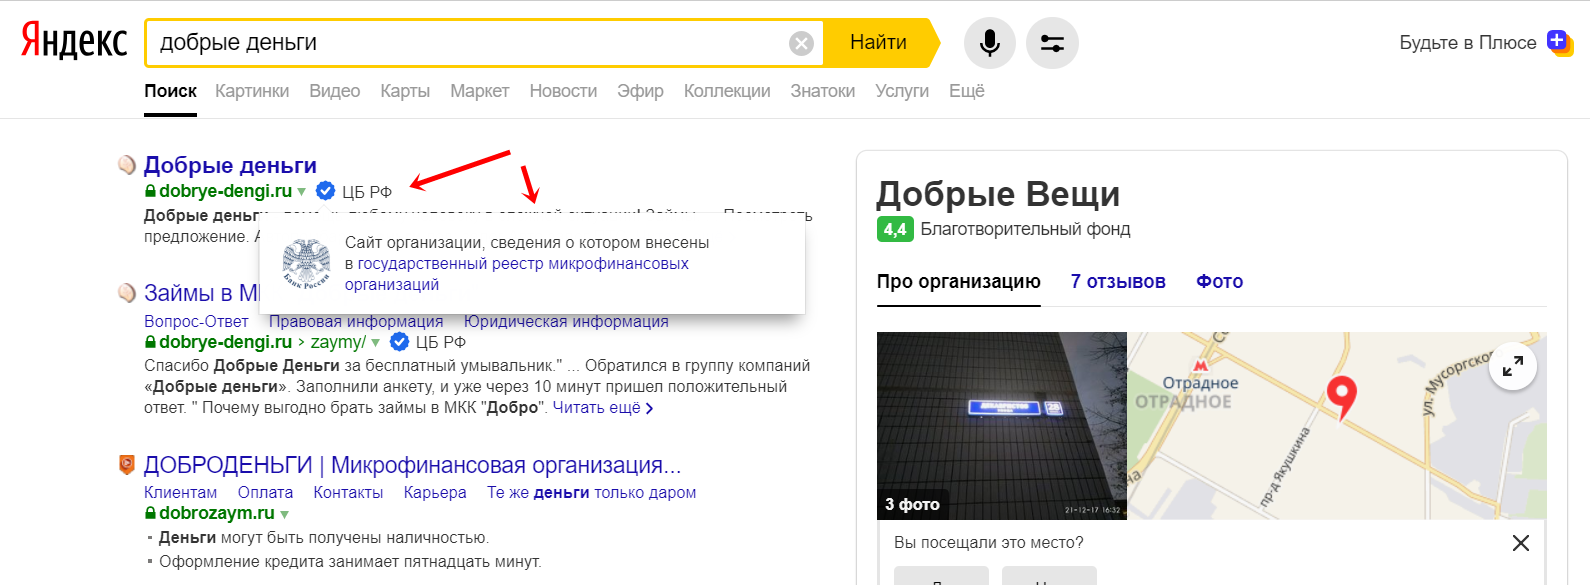
Task: Open the Коллекции tab
Action: click(727, 91)
